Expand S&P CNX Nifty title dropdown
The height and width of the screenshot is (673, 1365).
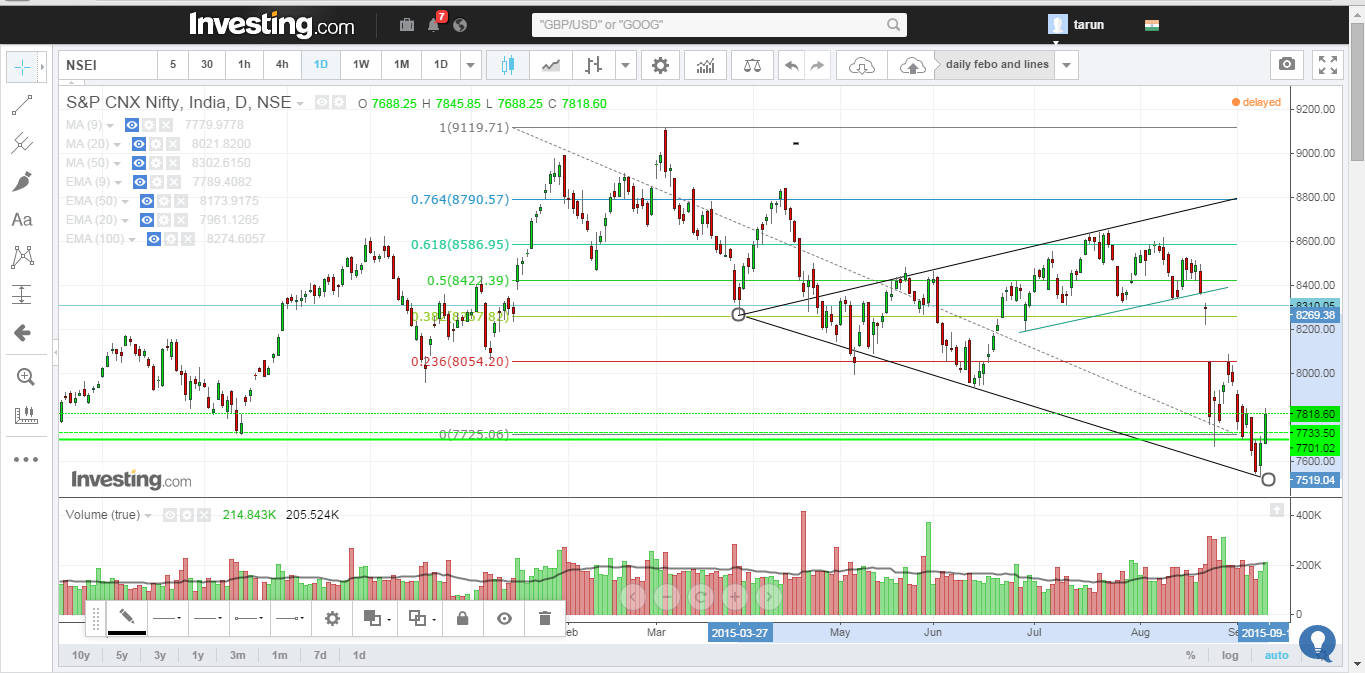tap(300, 103)
